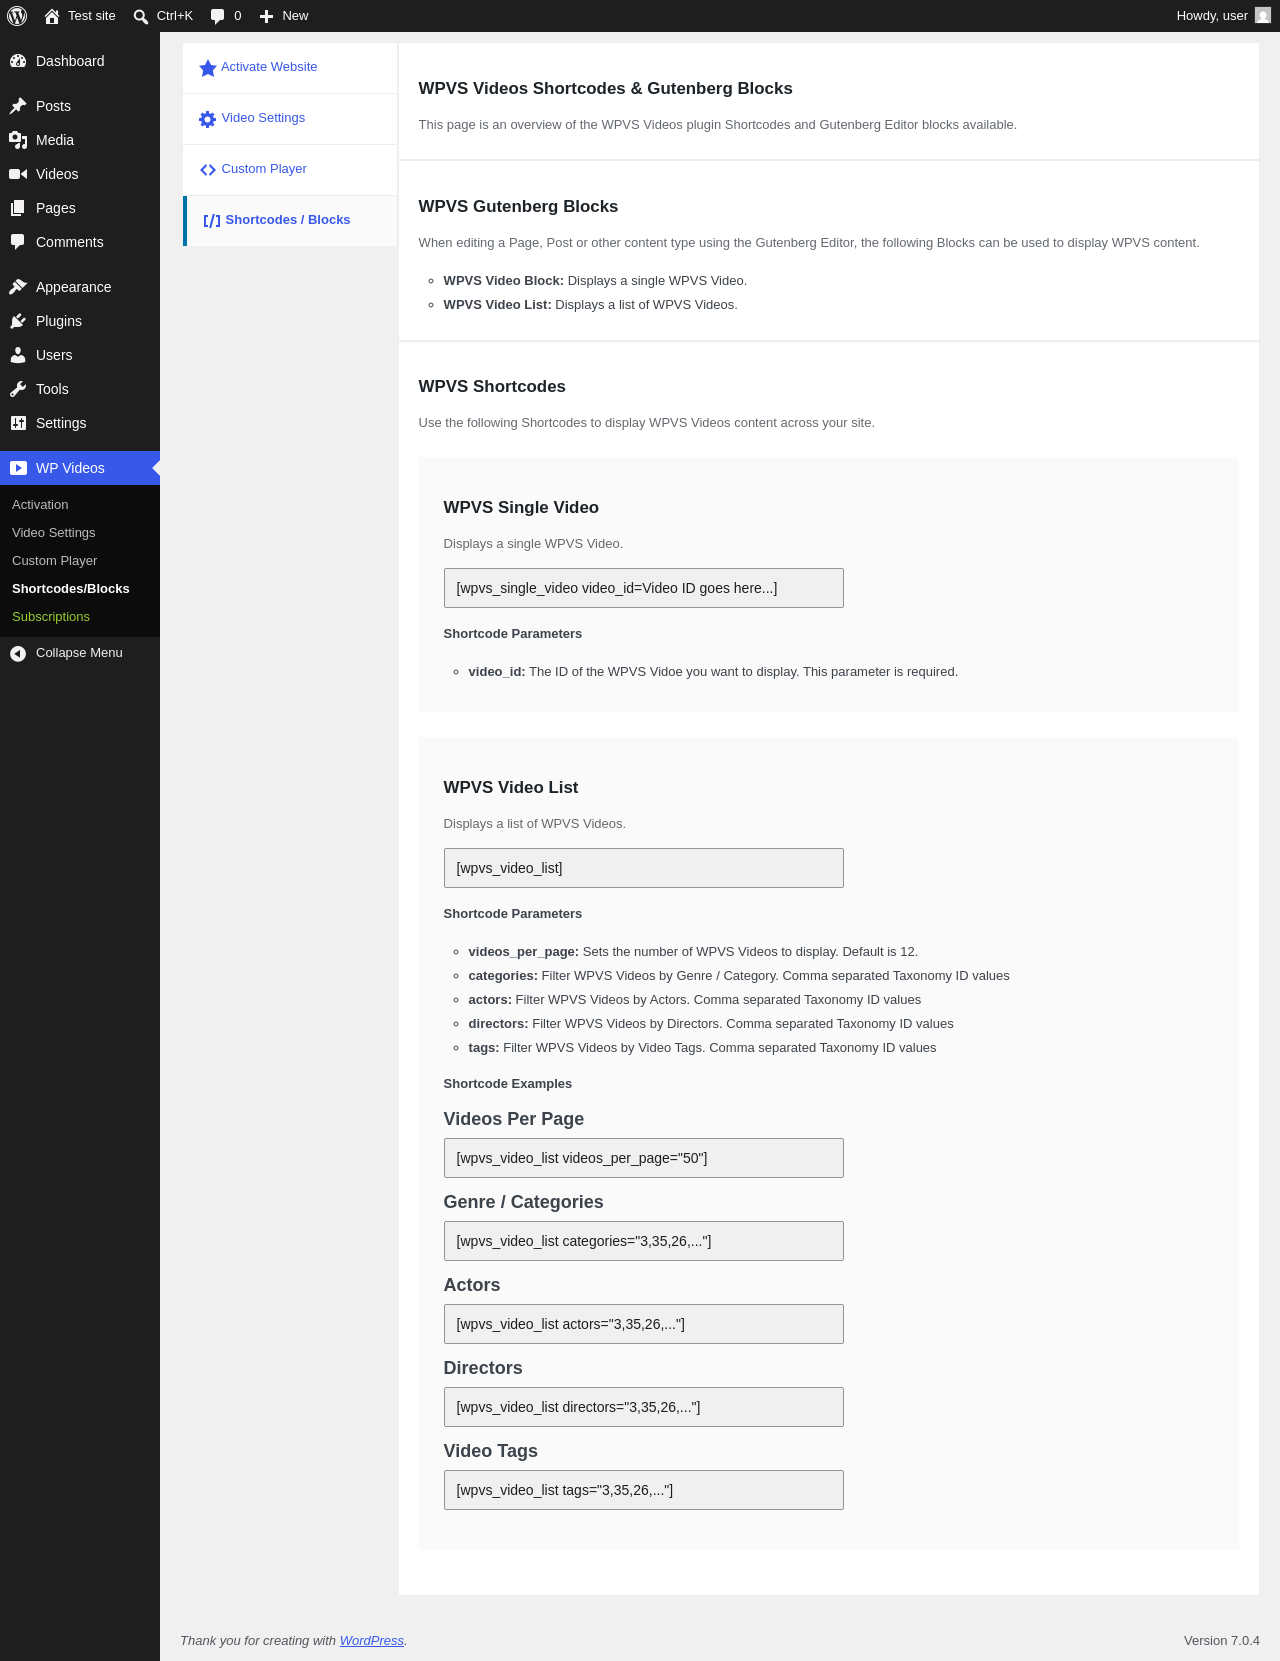Click the Appearance paintbrush icon
The width and height of the screenshot is (1280, 1661).
coord(18,287)
